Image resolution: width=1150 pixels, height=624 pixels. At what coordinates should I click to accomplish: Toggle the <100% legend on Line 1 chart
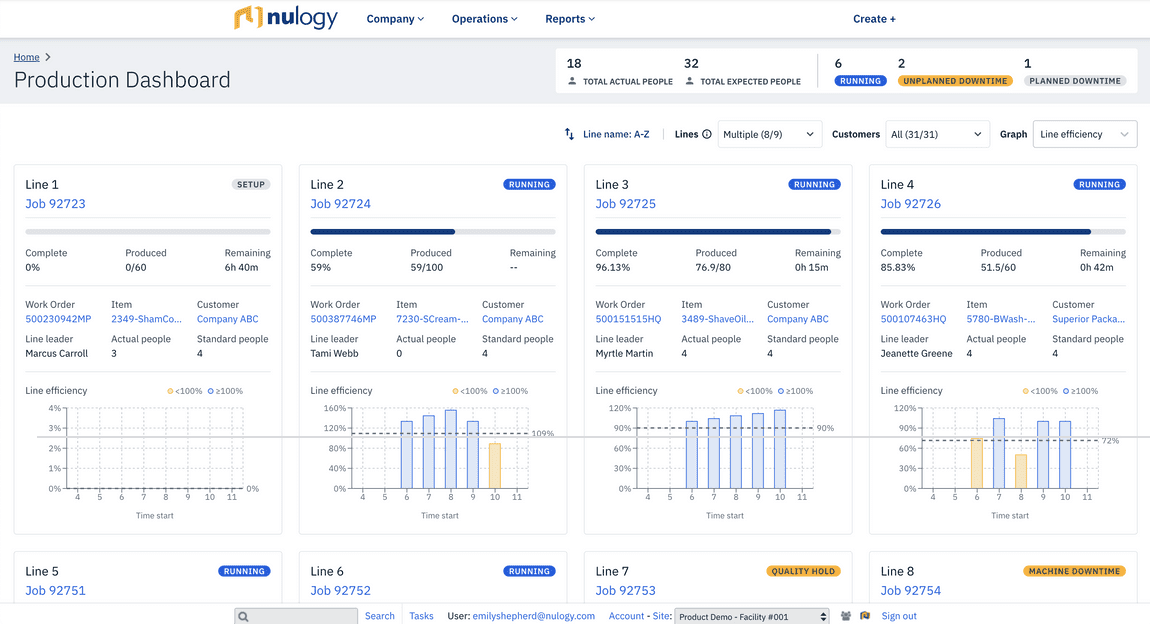(x=191, y=390)
